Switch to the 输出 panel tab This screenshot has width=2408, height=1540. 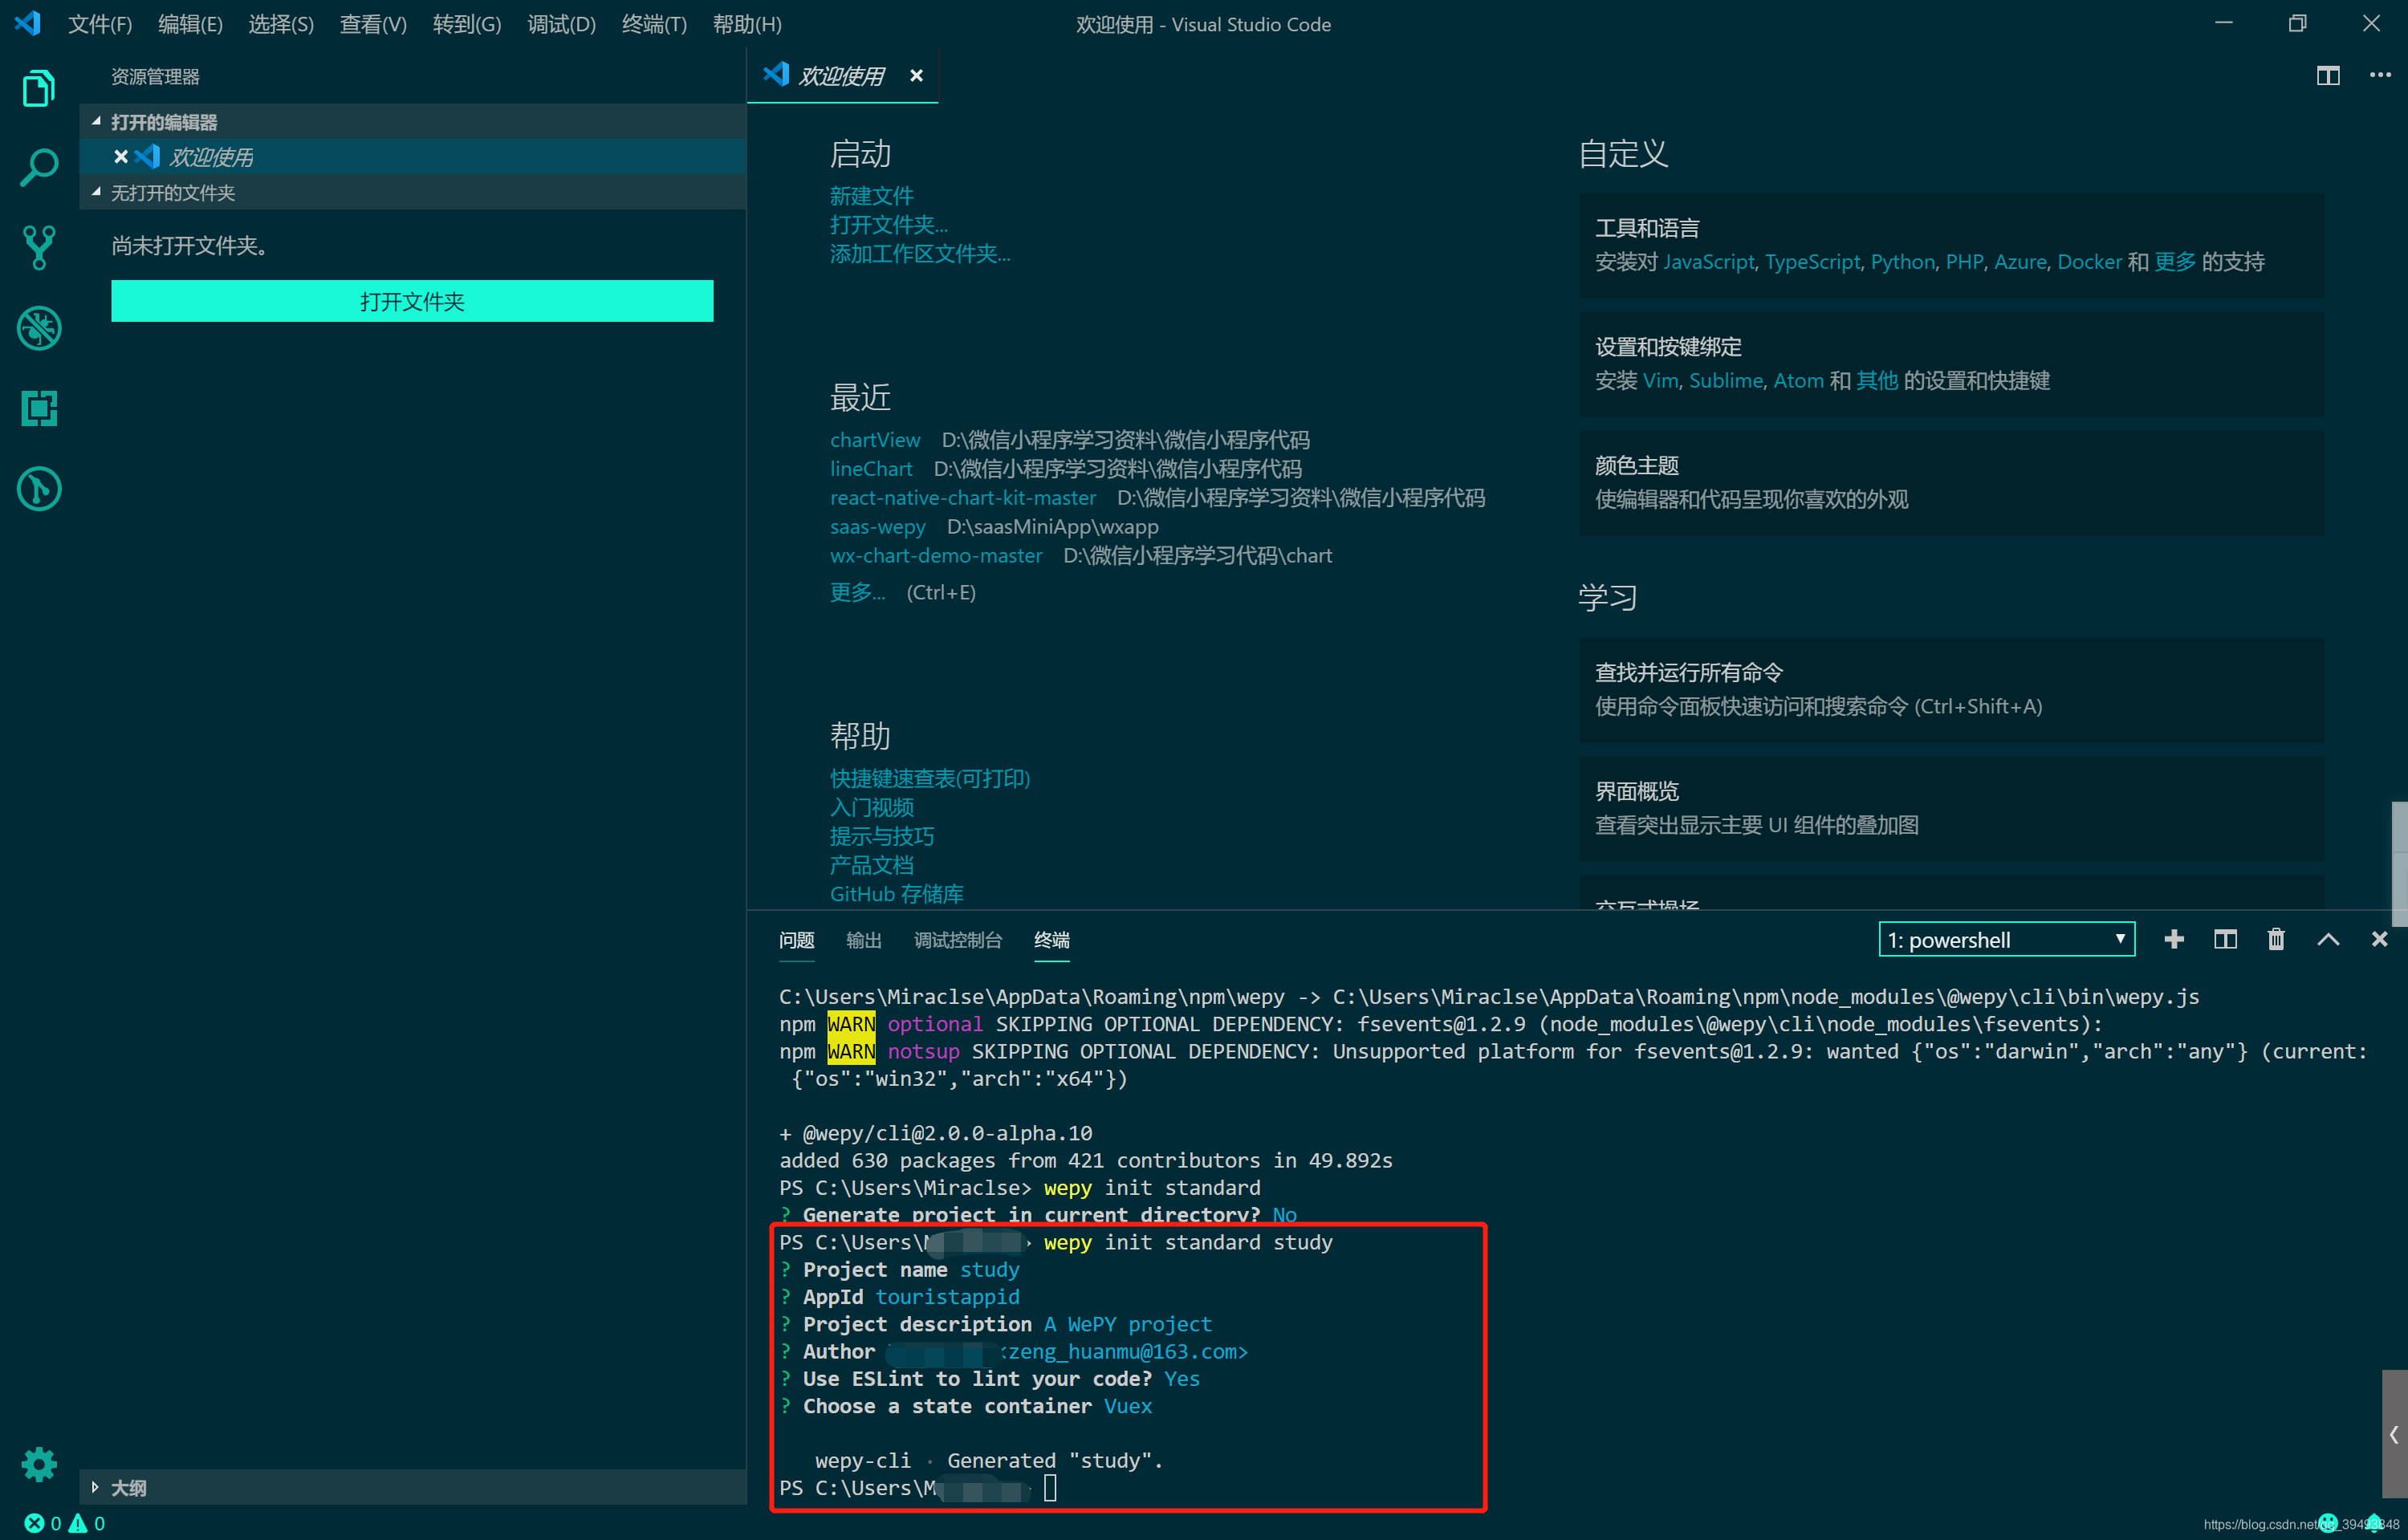(x=863, y=940)
